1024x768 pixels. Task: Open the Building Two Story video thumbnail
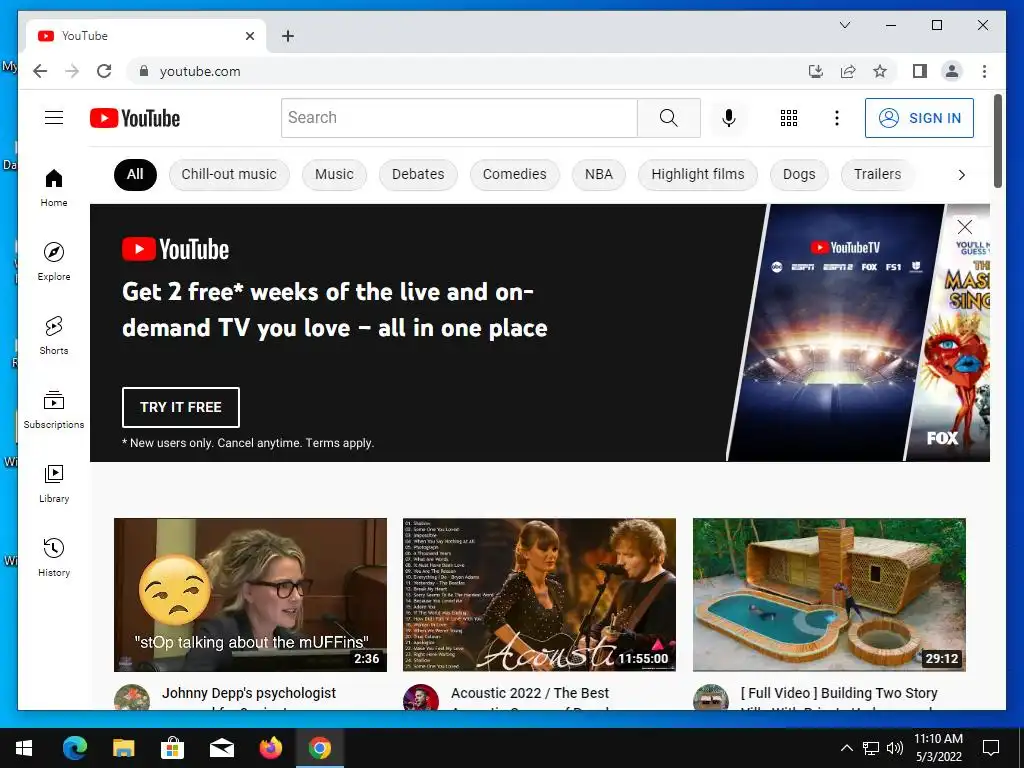pos(829,595)
